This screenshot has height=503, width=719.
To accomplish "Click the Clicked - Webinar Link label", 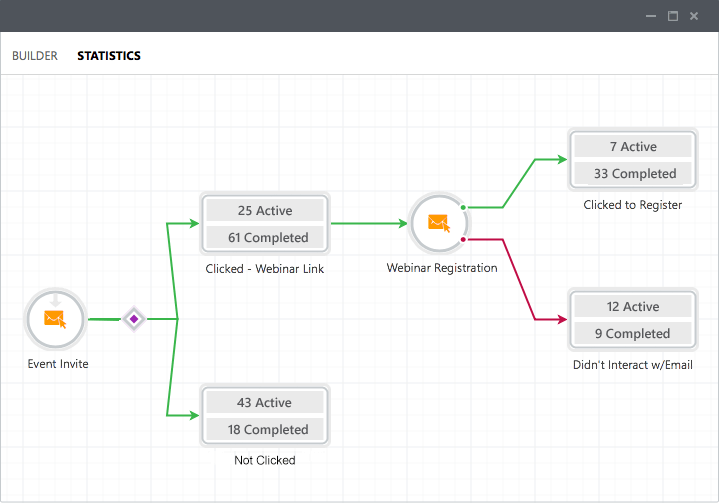I will click(265, 269).
